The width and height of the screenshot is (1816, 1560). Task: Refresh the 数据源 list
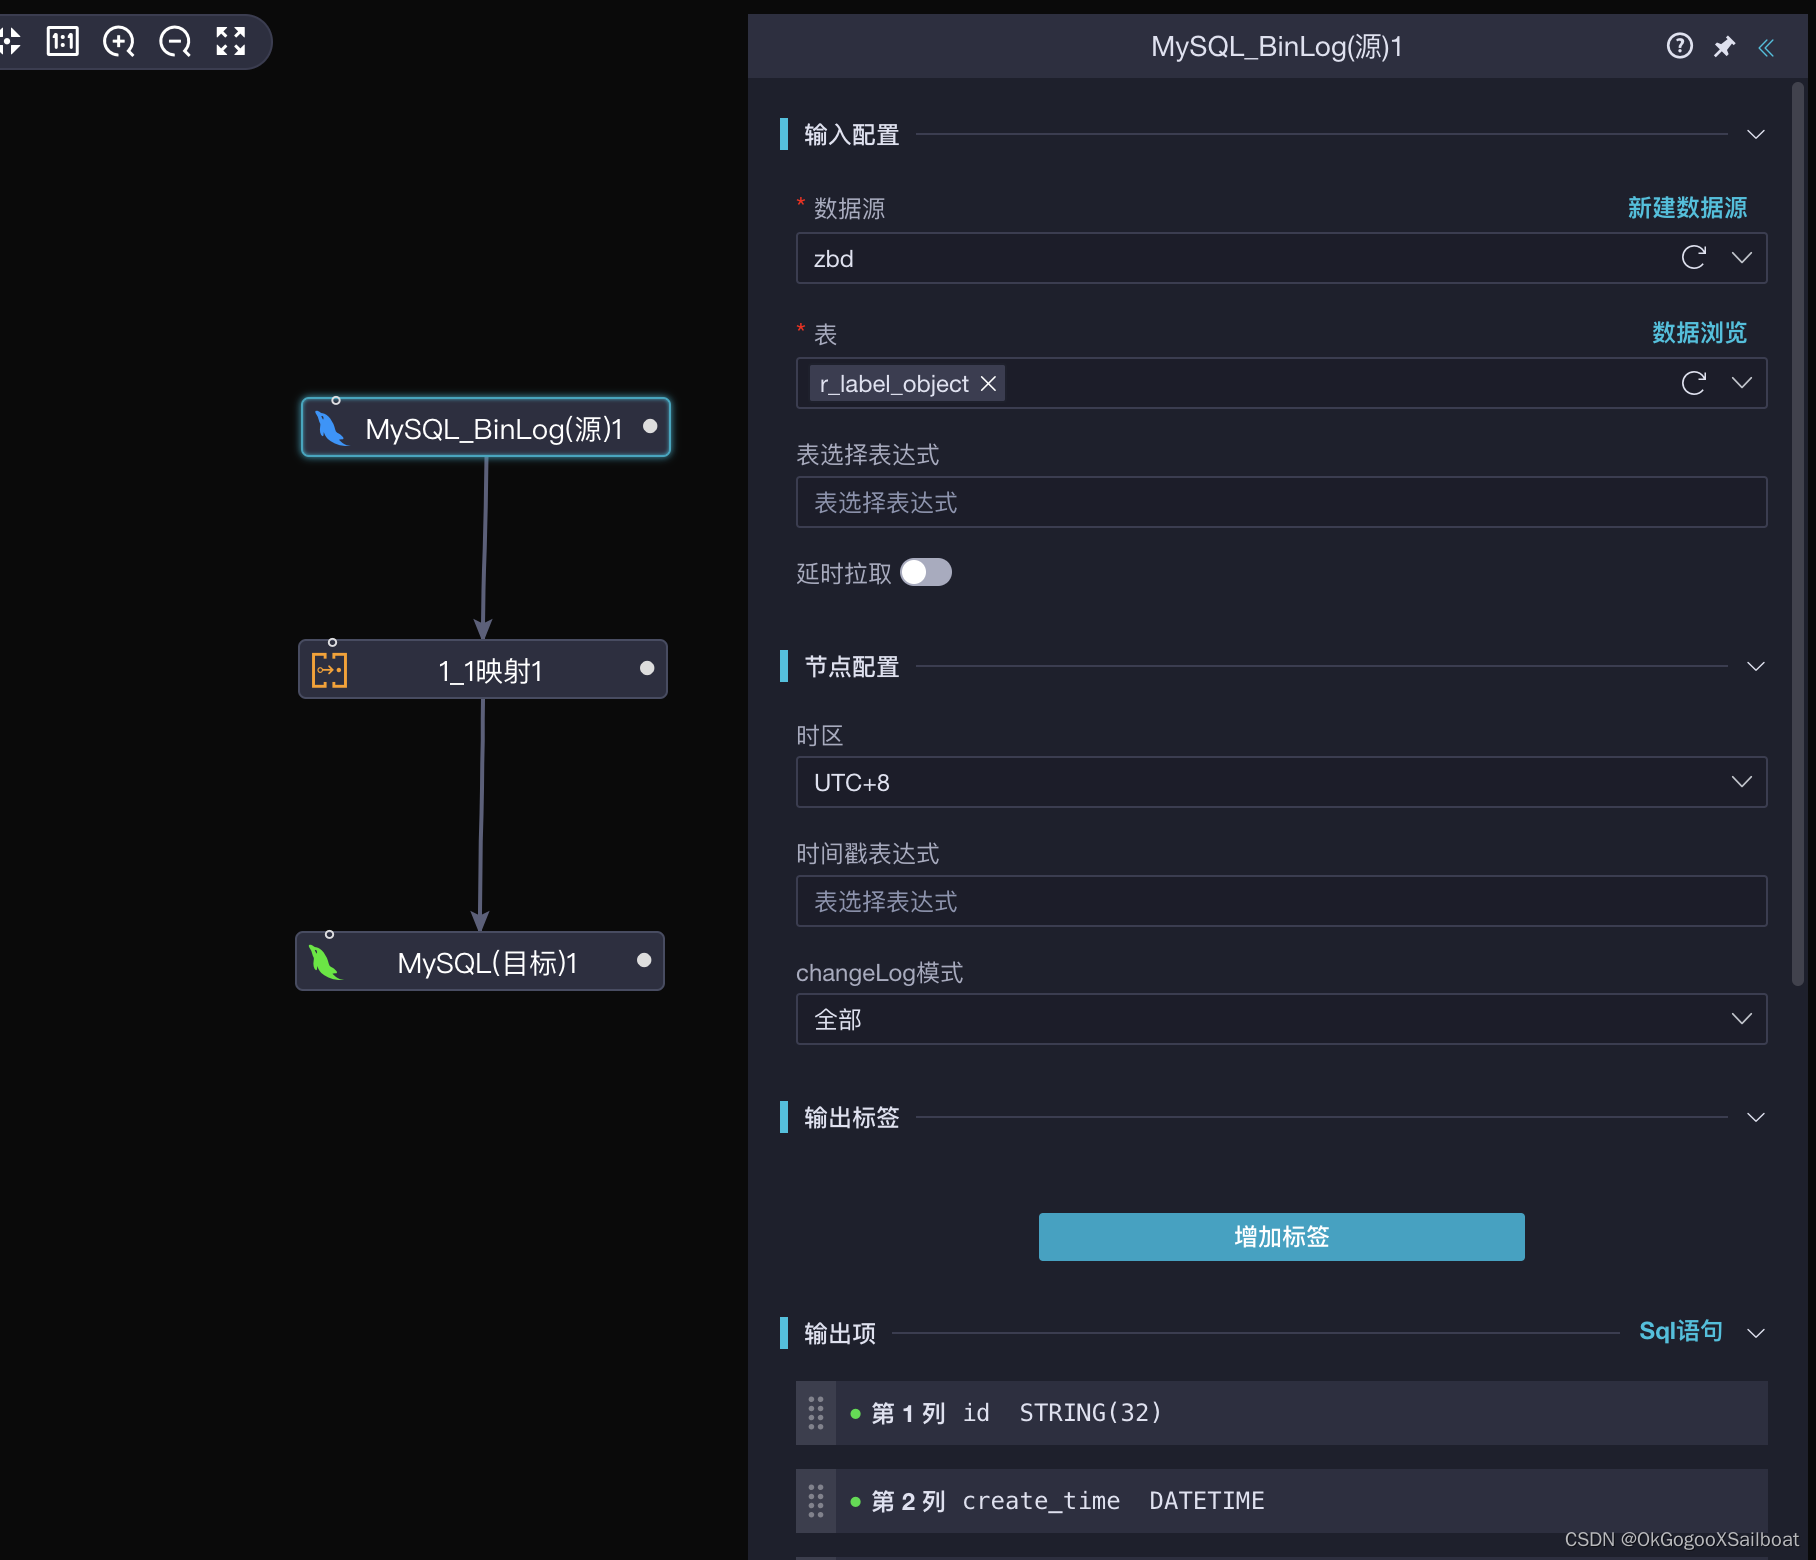pyautogui.click(x=1693, y=258)
